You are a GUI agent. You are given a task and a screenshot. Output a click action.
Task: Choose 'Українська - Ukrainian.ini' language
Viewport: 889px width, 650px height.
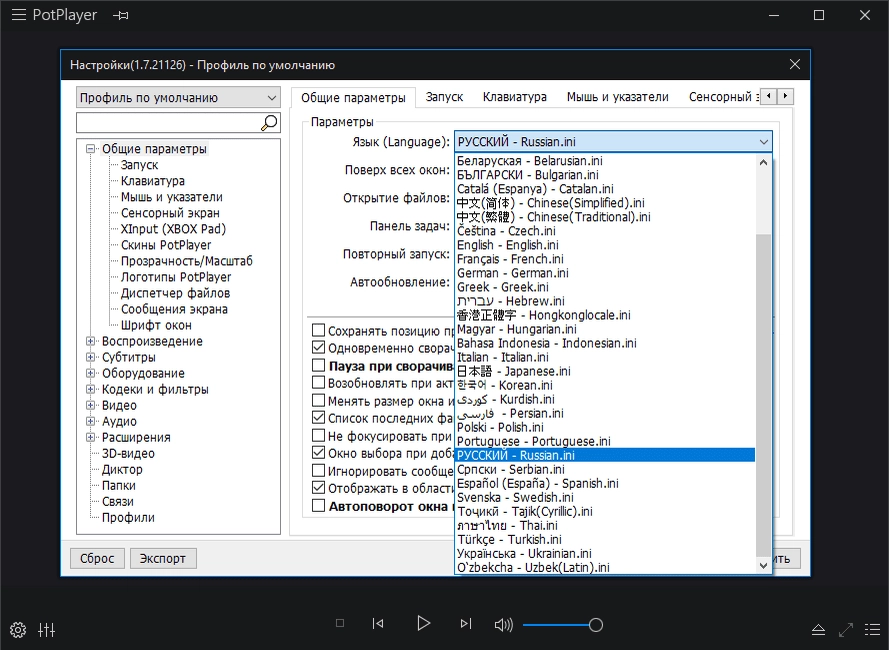tap(606, 554)
